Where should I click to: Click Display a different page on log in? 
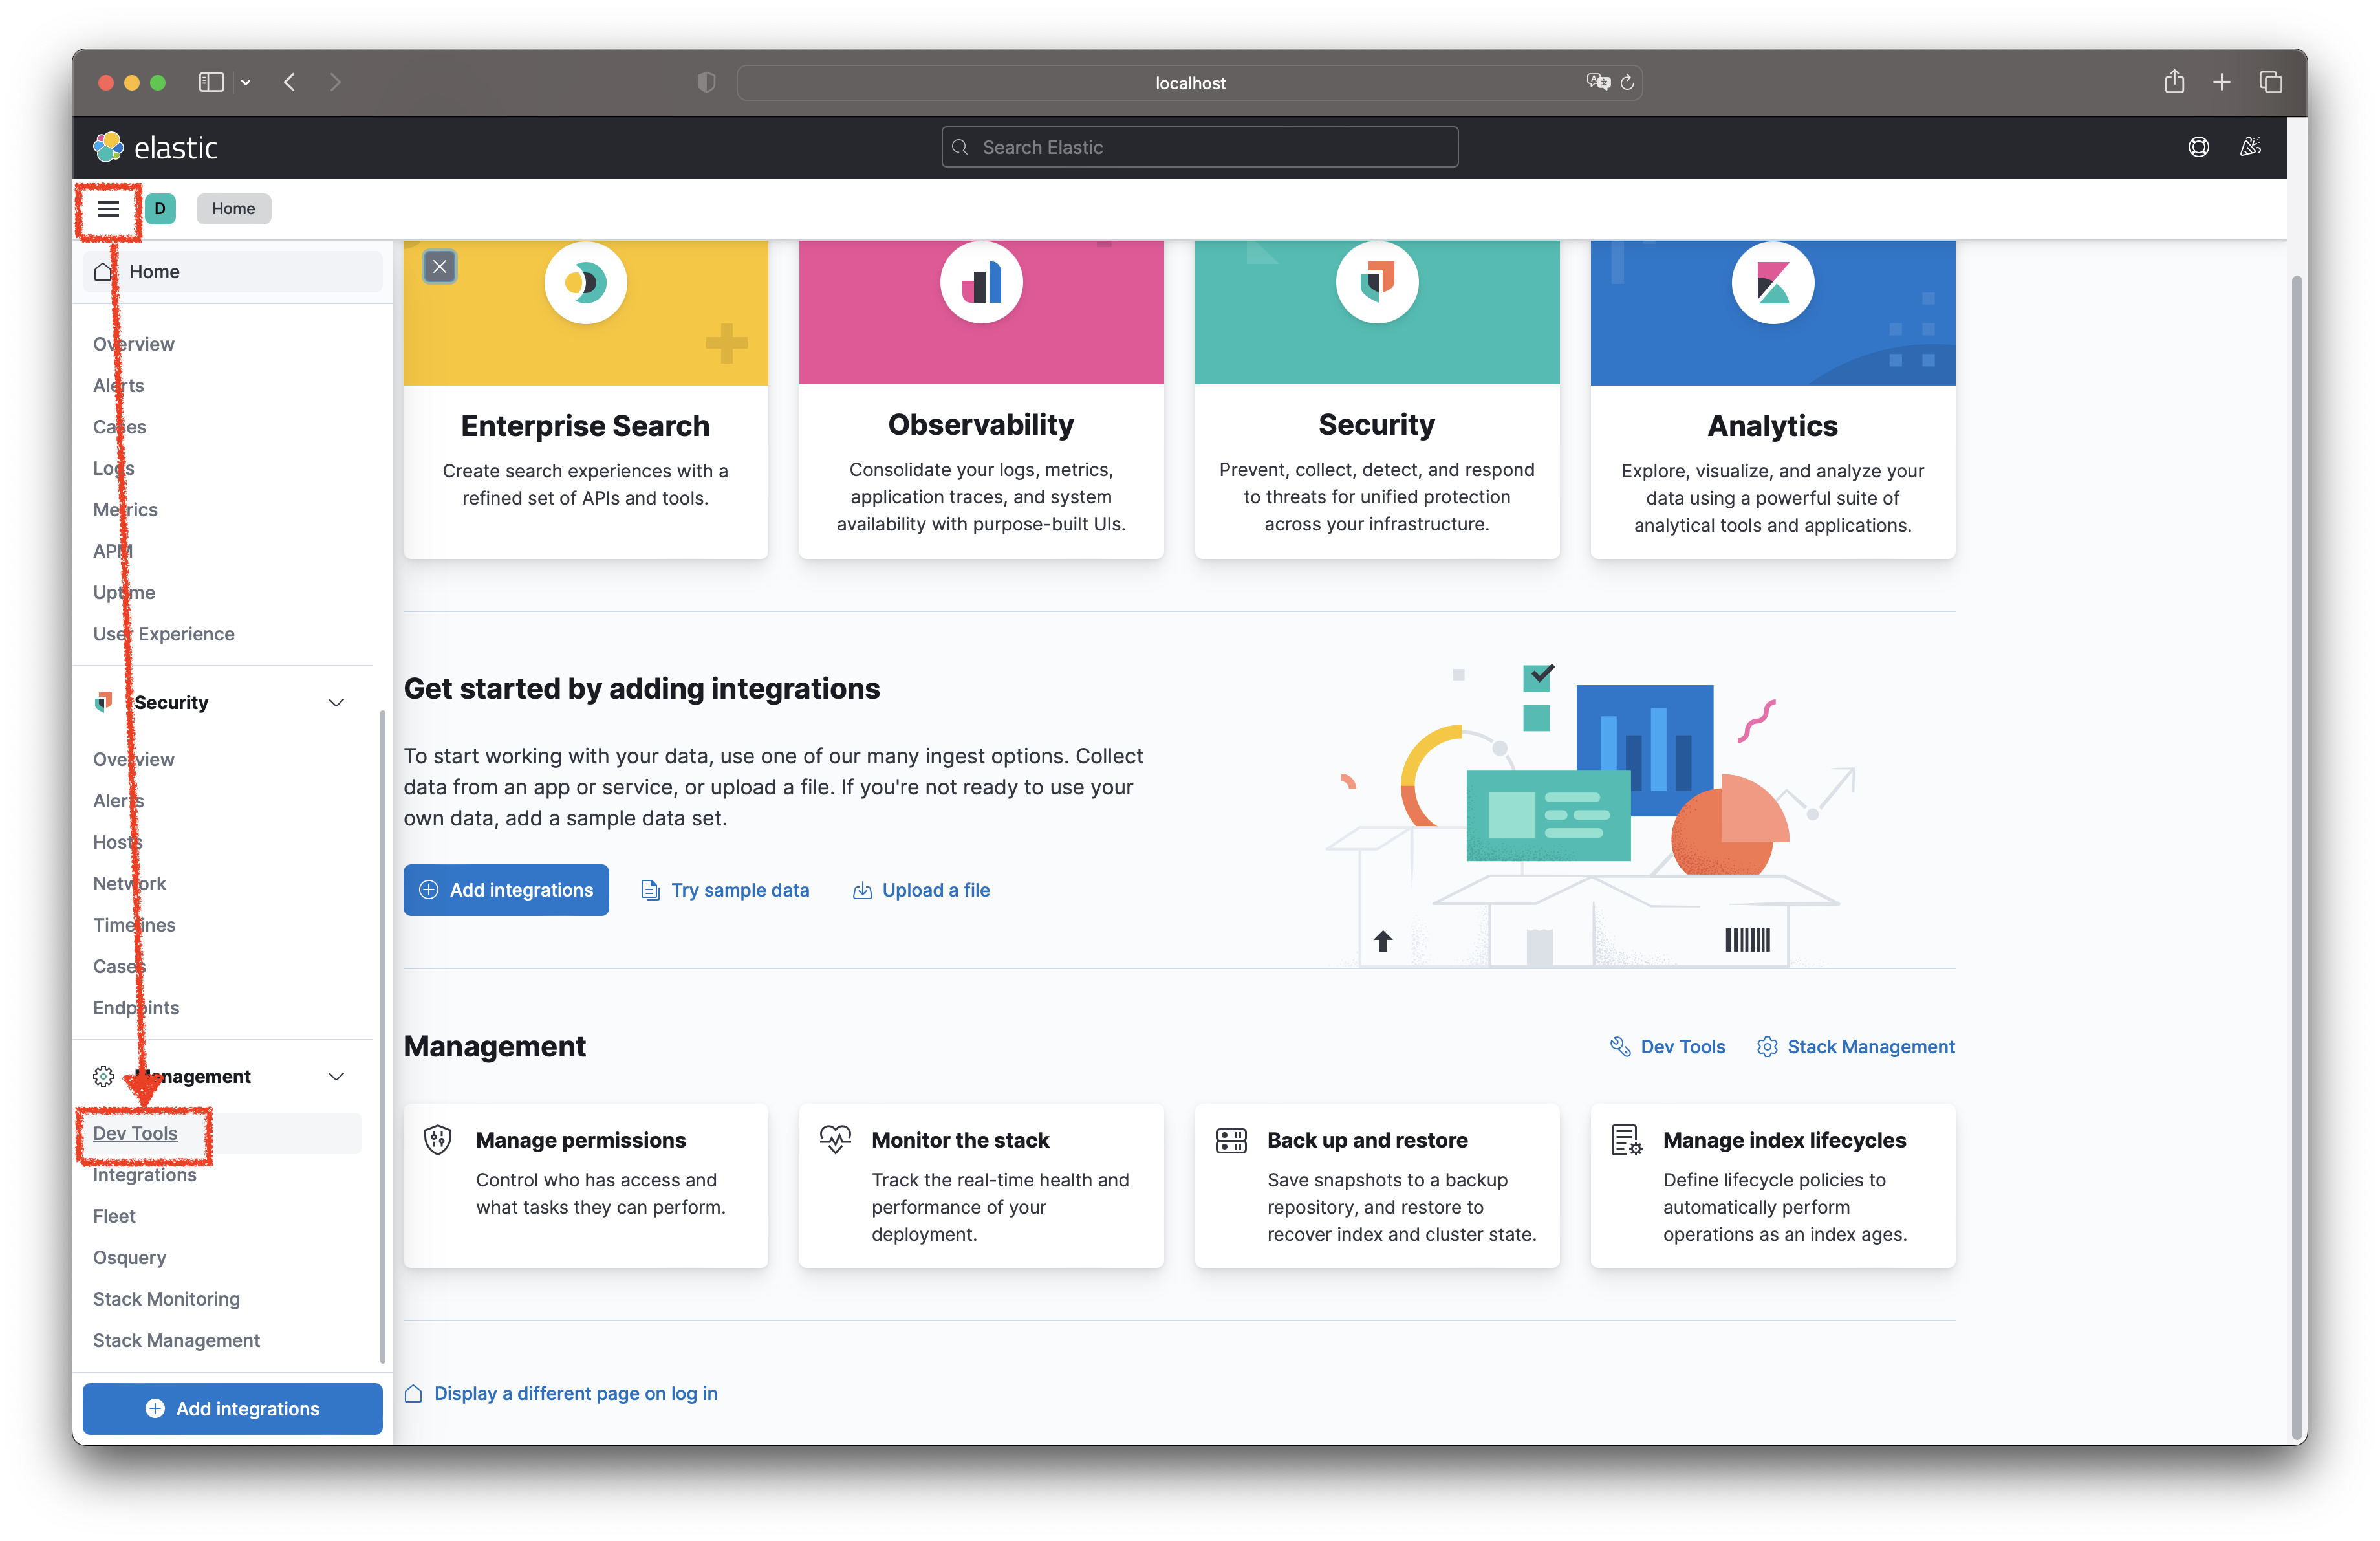tap(575, 1393)
